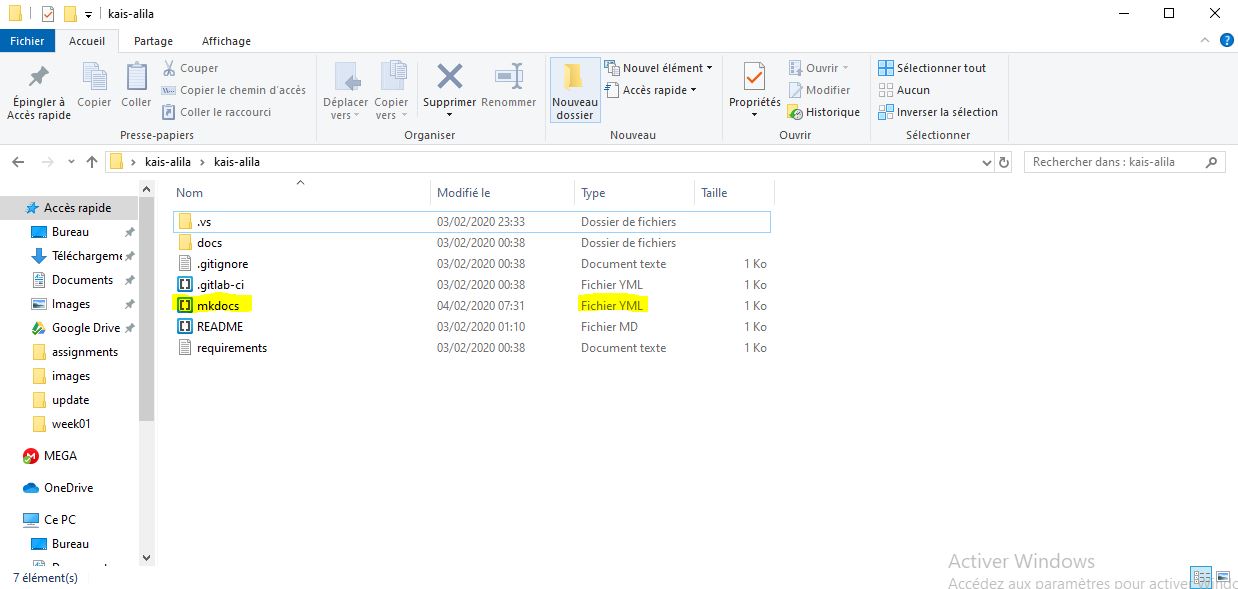This screenshot has height=589, width=1238.
Task: Click the navigation pane scrollbar
Action: coord(147,310)
